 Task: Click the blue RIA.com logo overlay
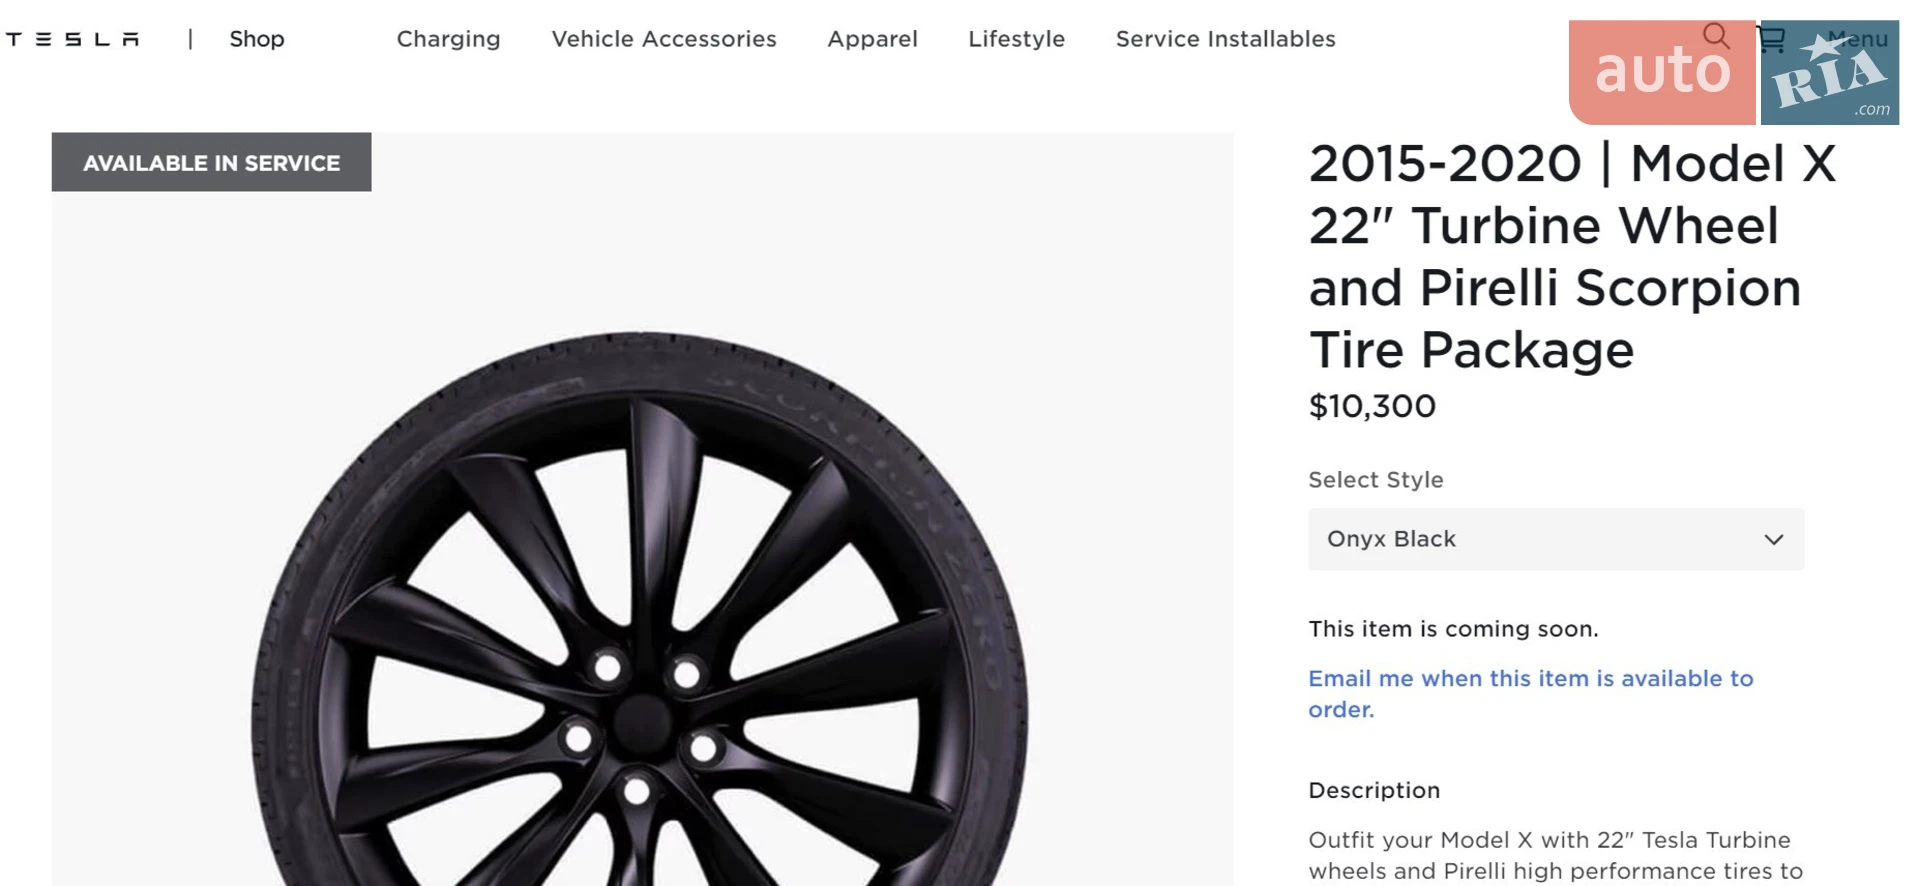click(1829, 72)
